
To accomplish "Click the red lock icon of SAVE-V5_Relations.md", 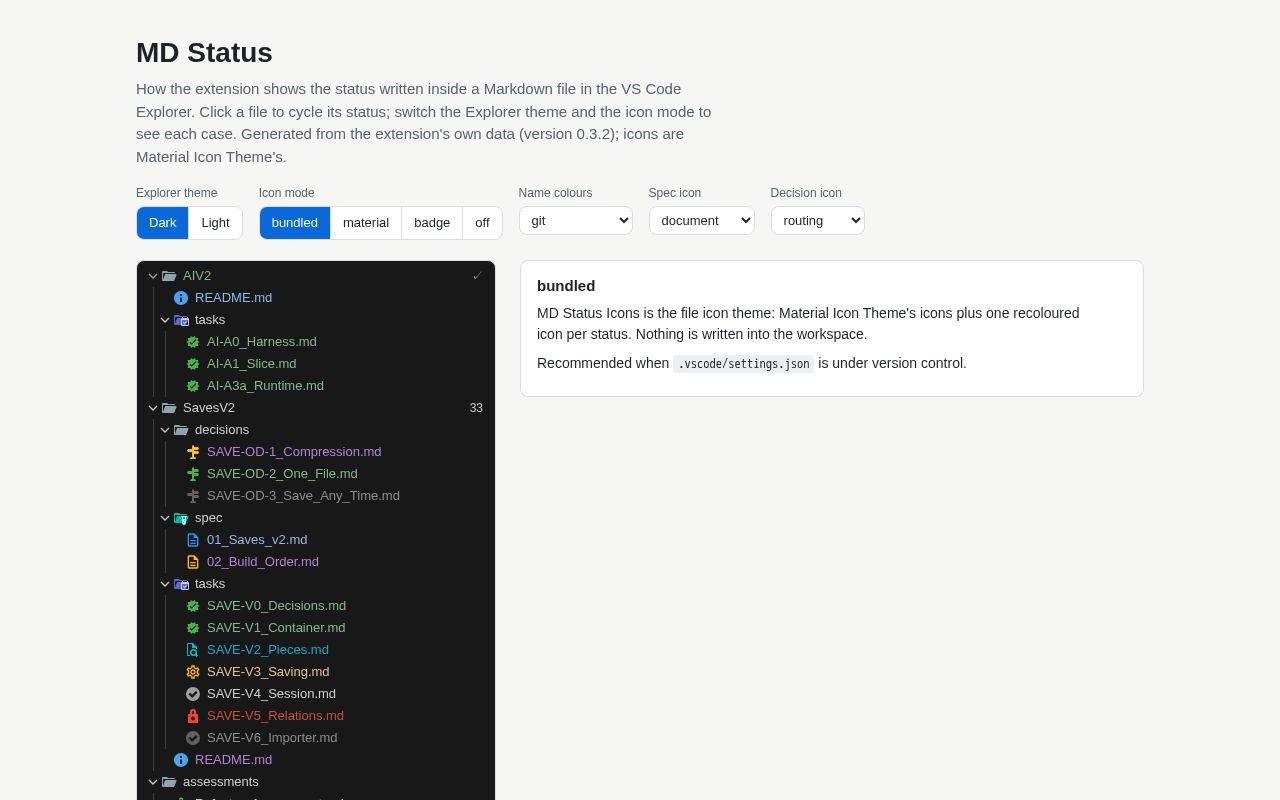I will click(193, 716).
